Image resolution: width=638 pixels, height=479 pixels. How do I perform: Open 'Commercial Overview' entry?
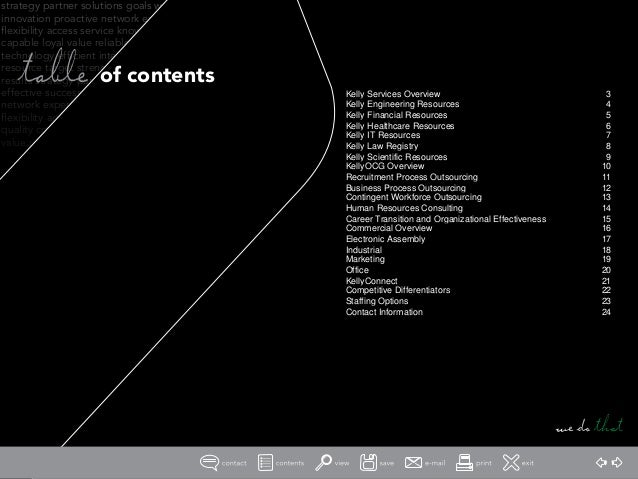coord(389,228)
